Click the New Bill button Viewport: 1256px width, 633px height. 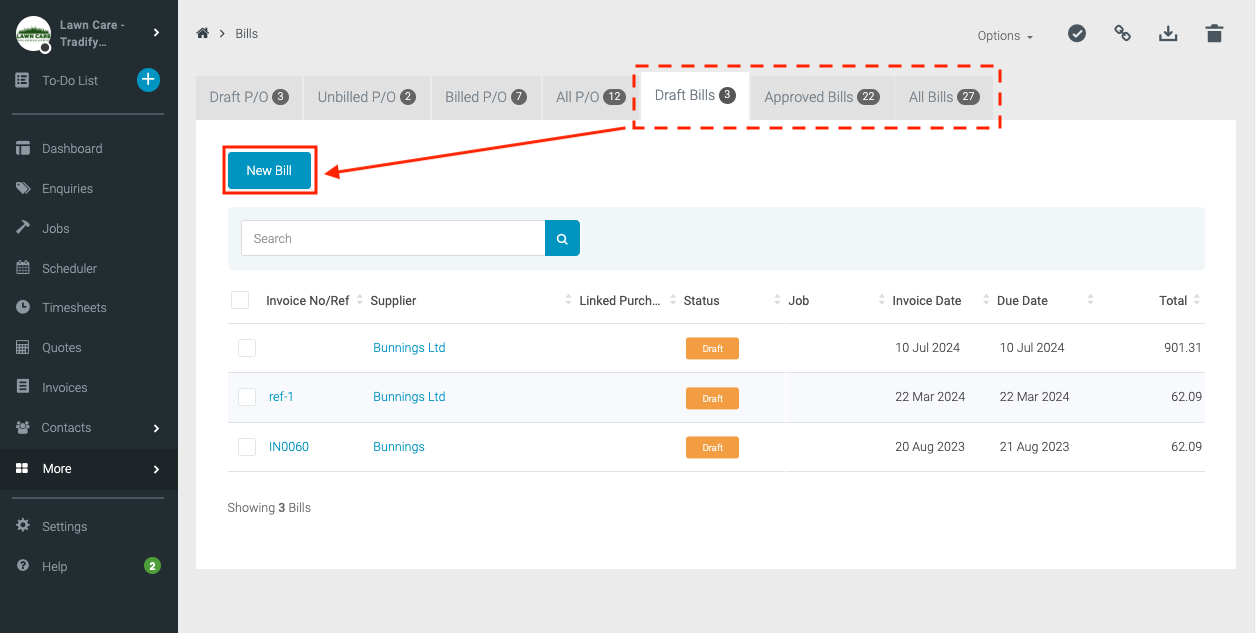click(269, 170)
